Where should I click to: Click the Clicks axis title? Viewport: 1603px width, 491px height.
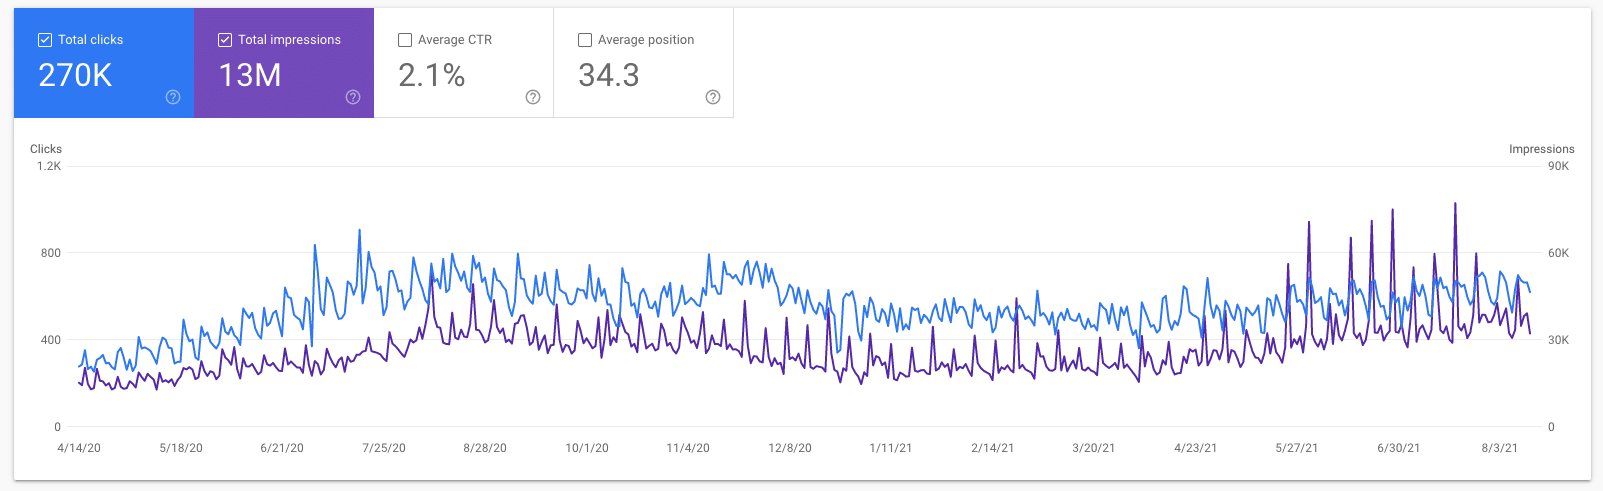(x=46, y=149)
